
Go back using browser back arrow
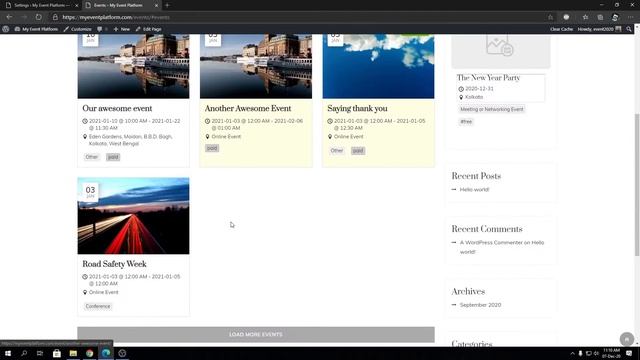pyautogui.click(x=9, y=17)
